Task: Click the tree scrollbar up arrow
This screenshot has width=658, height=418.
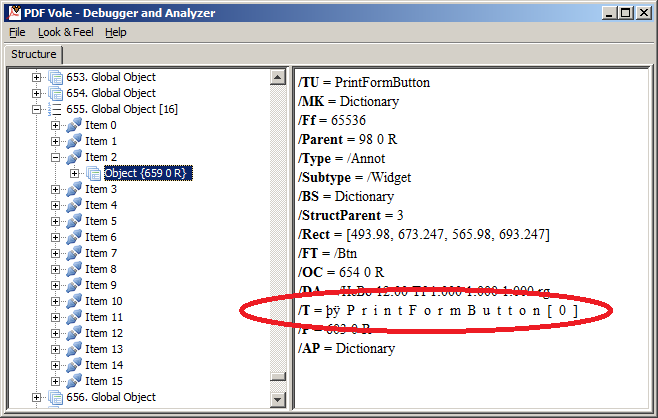Action: [278, 77]
